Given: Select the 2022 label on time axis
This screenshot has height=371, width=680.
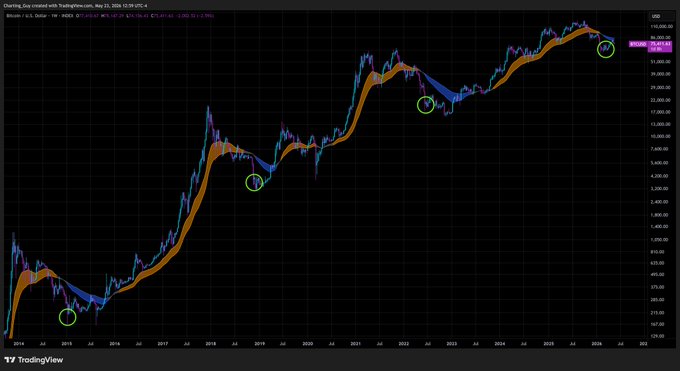Looking at the screenshot, I should [404, 344].
